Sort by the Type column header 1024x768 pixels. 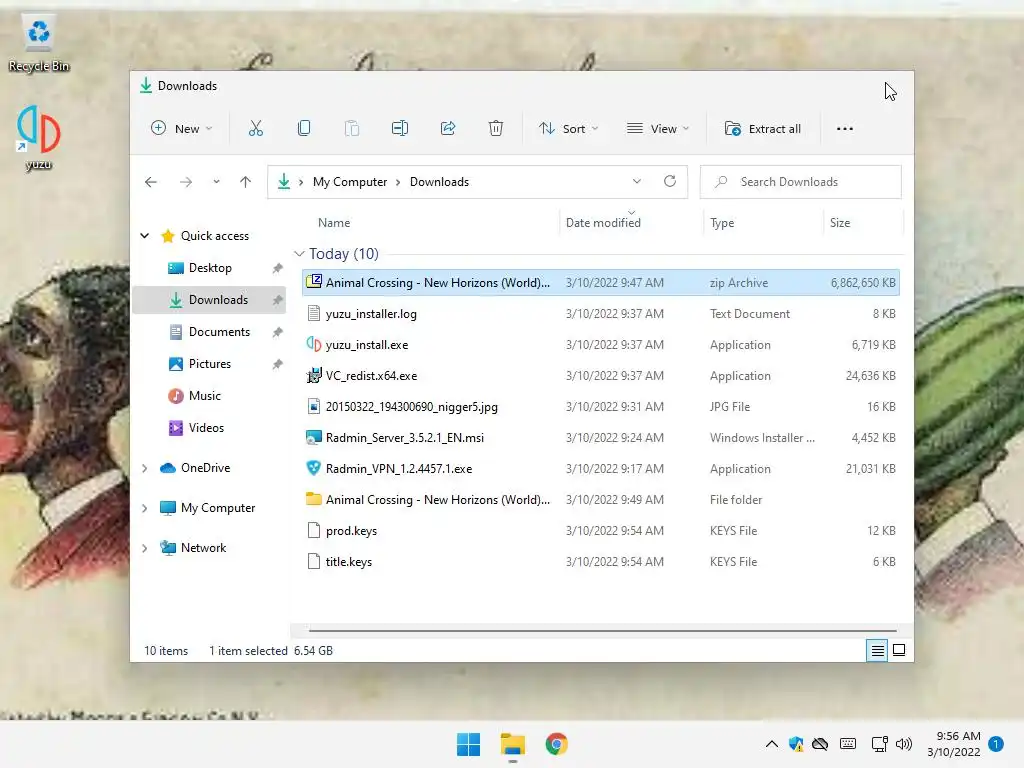click(722, 223)
